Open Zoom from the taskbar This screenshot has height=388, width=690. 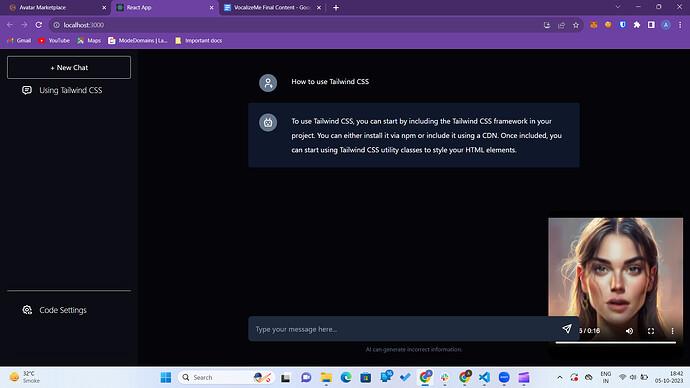point(504,377)
